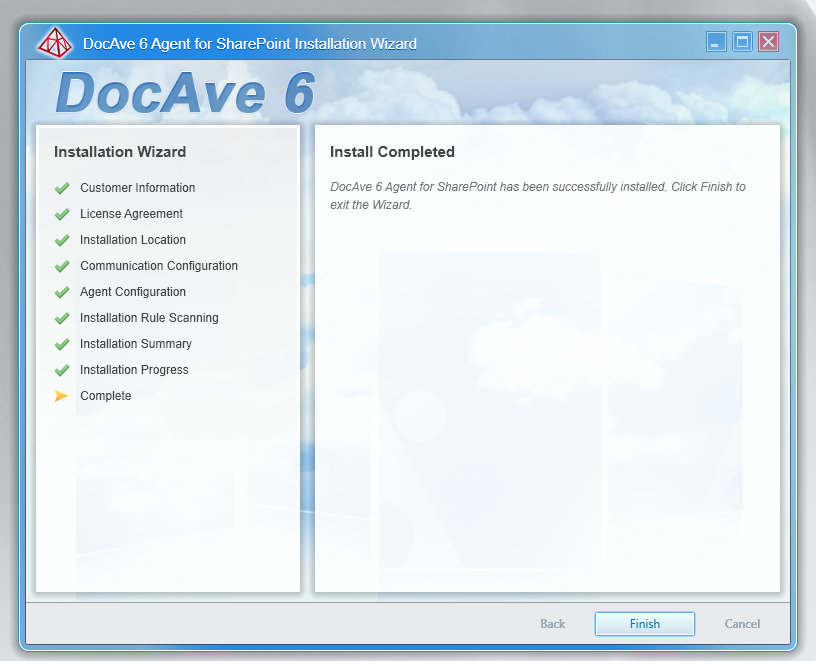
Task: Click the yellow arrow beside the Complete step
Action: coord(62,396)
